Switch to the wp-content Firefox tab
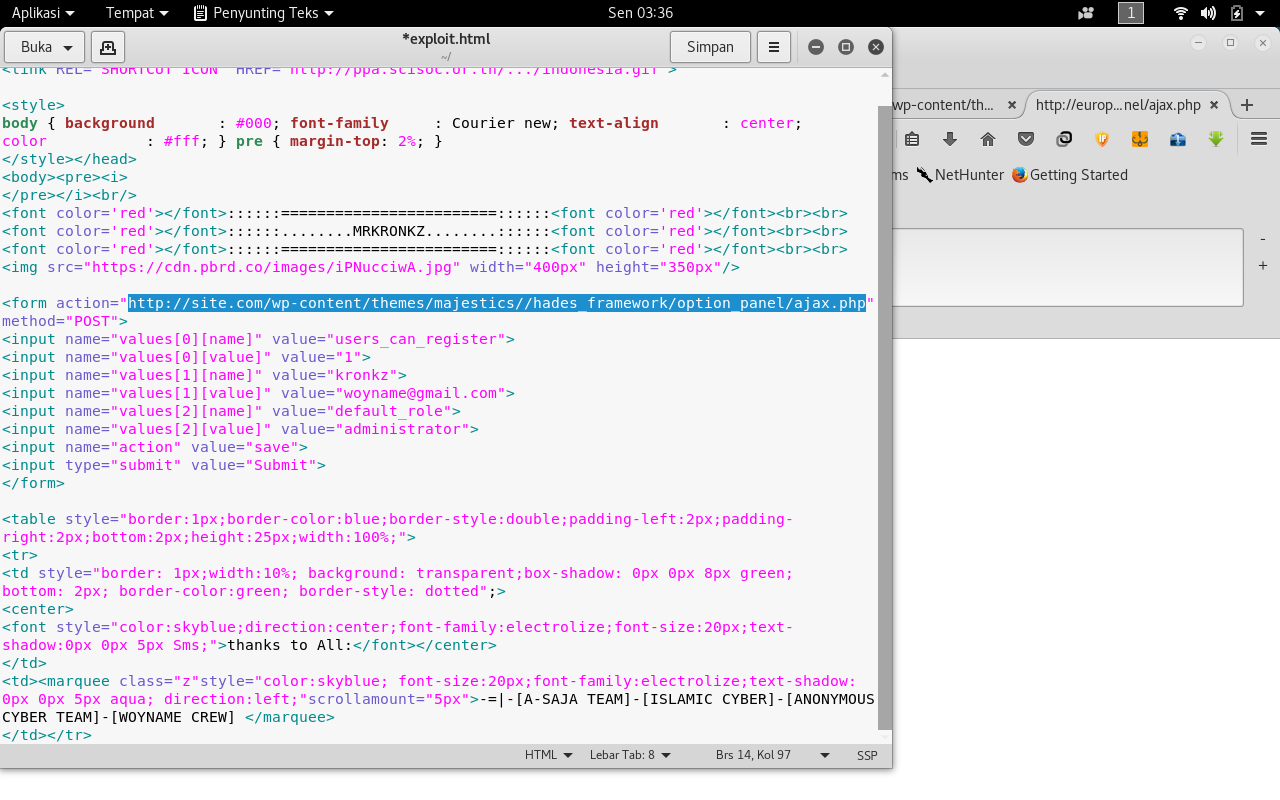This screenshot has height=800, width=1280. coord(942,105)
